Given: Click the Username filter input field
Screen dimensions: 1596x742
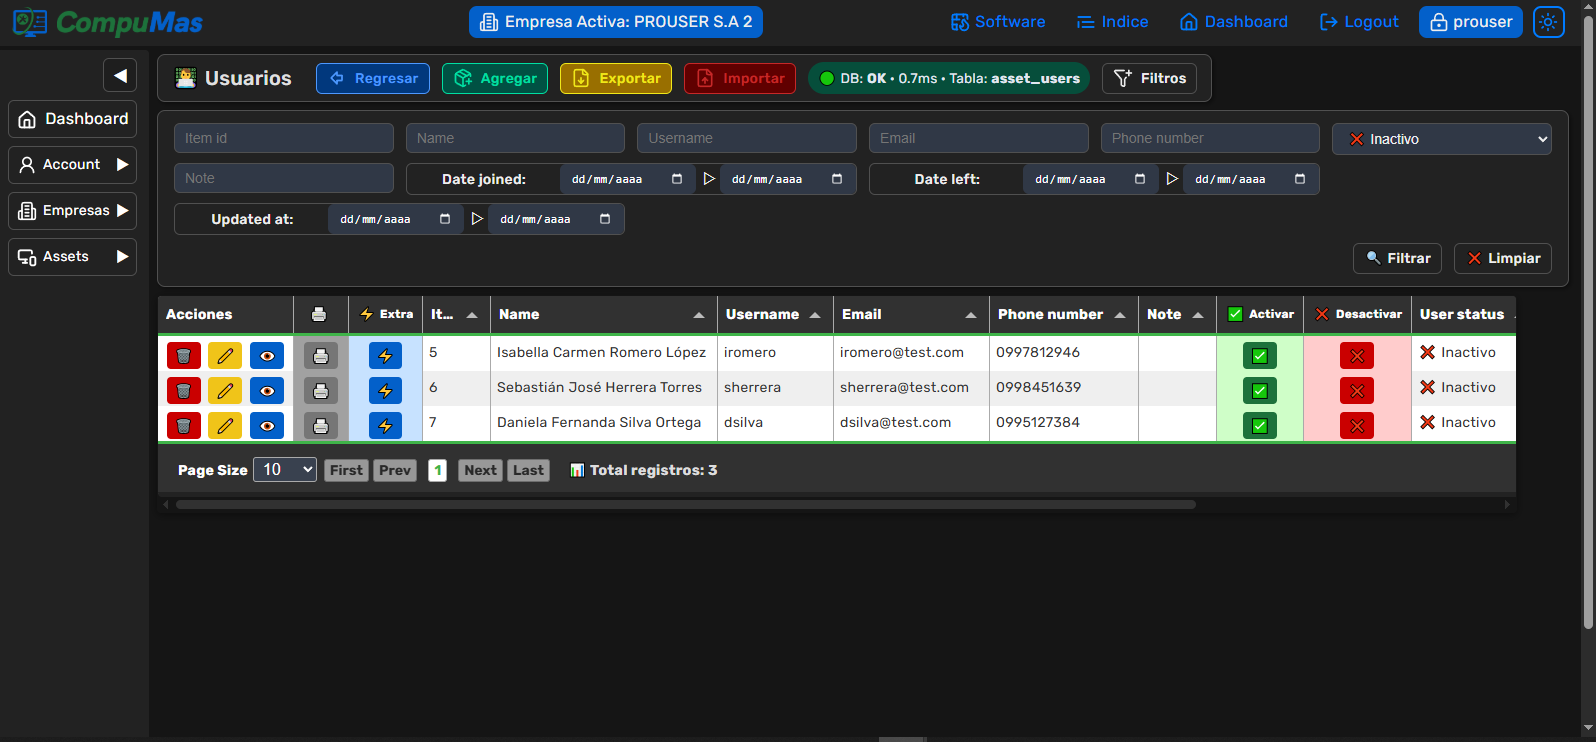Looking at the screenshot, I should (x=746, y=138).
